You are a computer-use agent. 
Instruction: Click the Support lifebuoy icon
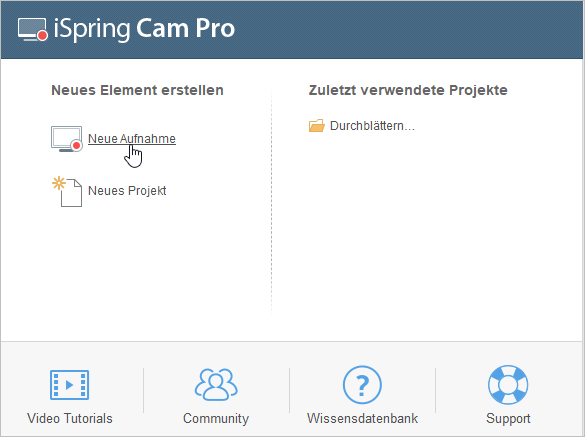(508, 385)
